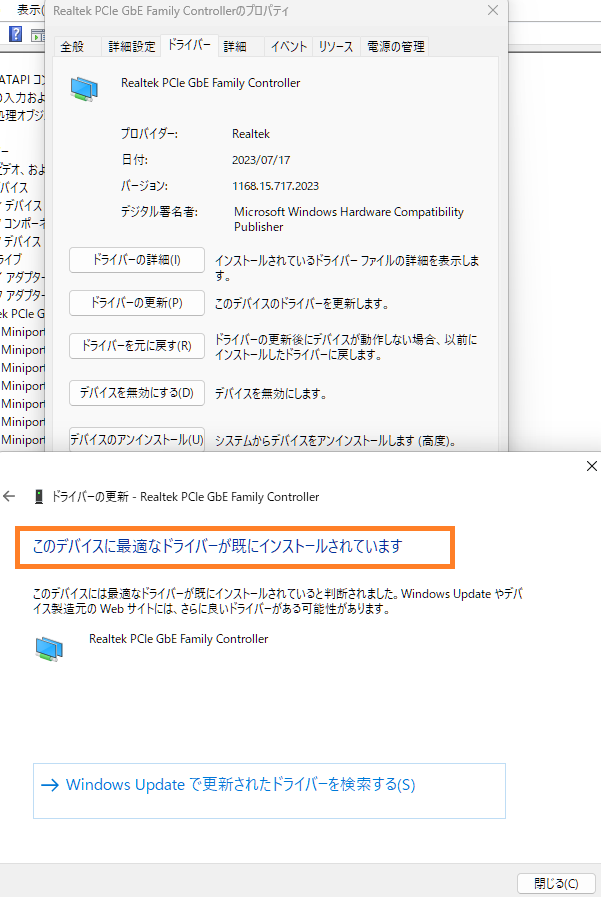601x897 pixels.
Task: Click heading このデバイスに最適なドライバーが既にインストールされています
Action: pyautogui.click(x=217, y=546)
